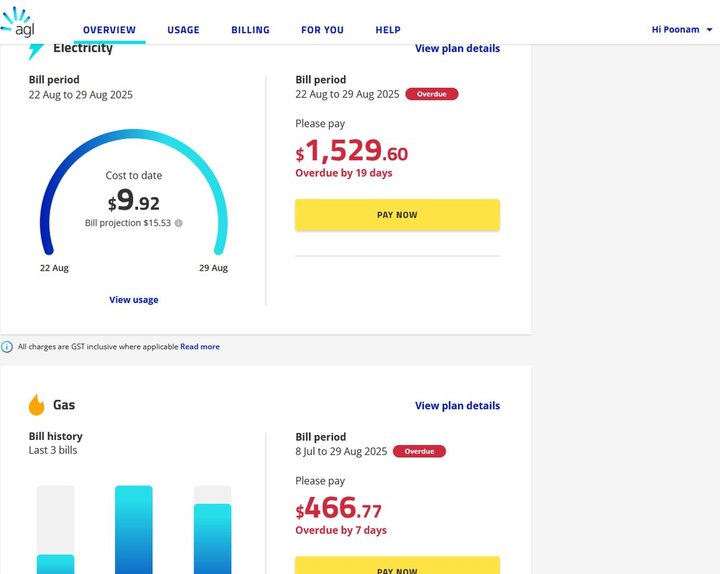Select the Help menu item
The width and height of the screenshot is (720, 574).
(x=388, y=30)
